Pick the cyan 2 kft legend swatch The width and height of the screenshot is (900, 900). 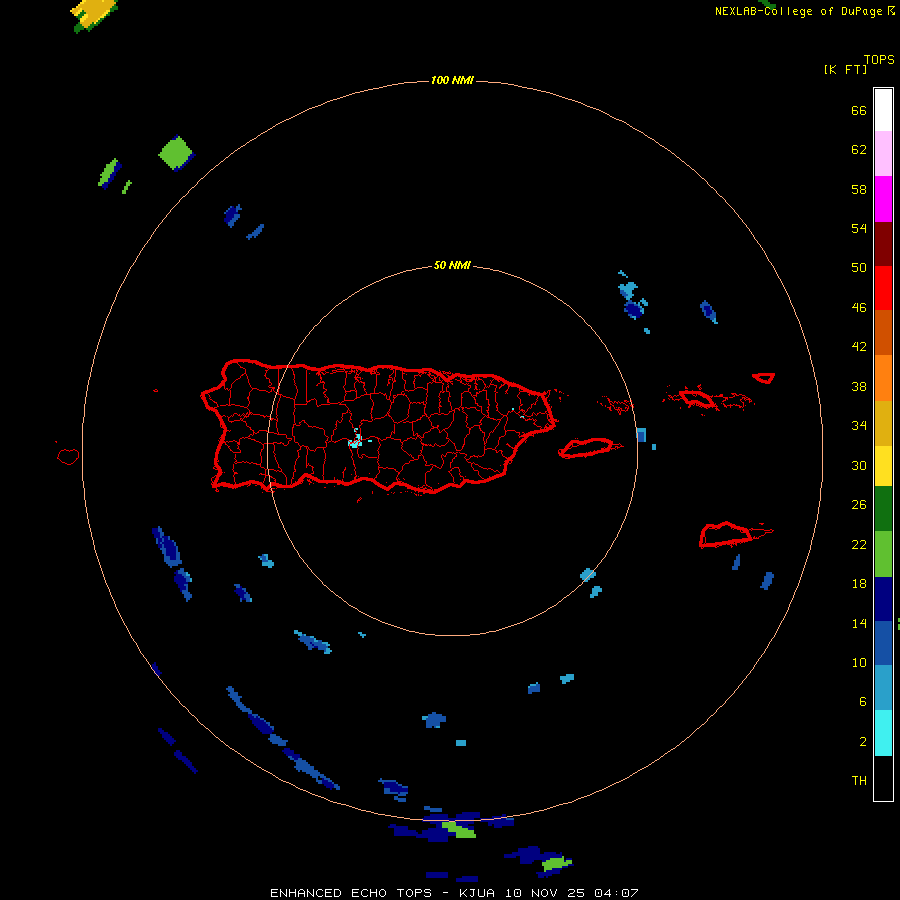pos(883,733)
